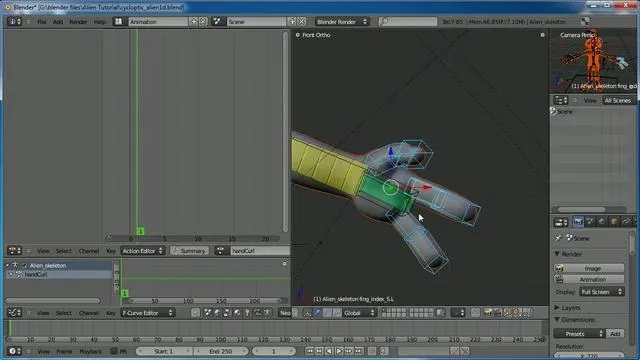Select the World properties tab icon
The width and height of the screenshot is (640, 360).
tap(602, 222)
